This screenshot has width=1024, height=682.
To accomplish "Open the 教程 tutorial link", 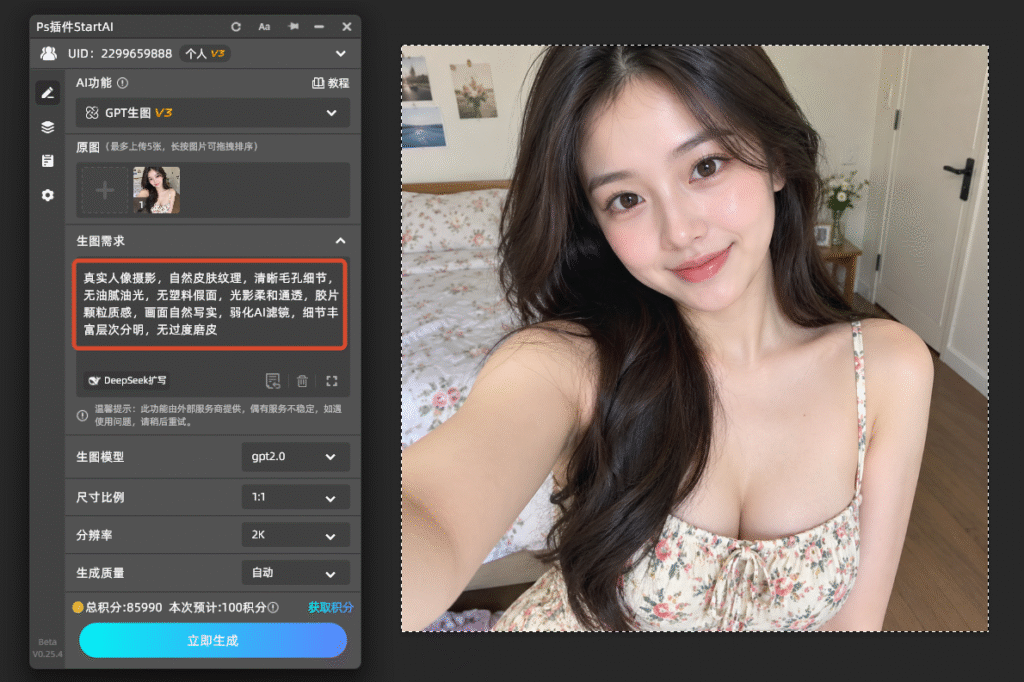I will pos(330,83).
